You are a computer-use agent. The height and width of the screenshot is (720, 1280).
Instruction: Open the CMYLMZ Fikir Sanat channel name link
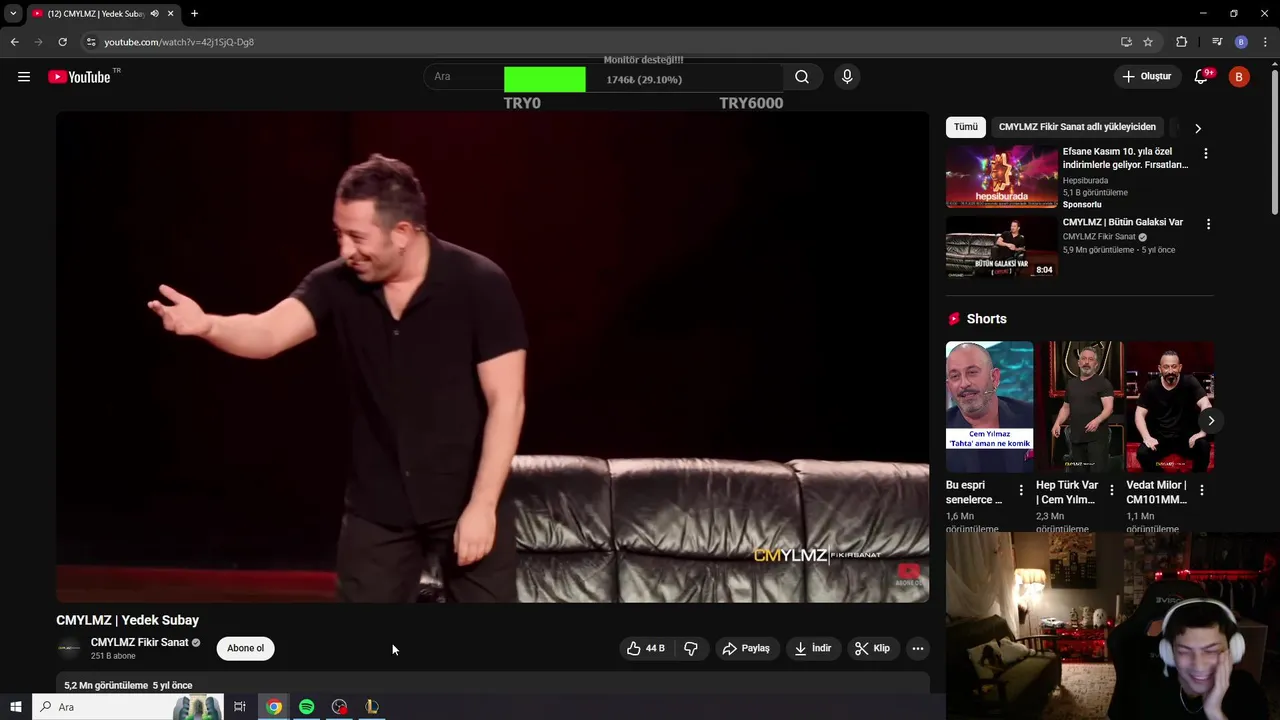(x=139, y=642)
